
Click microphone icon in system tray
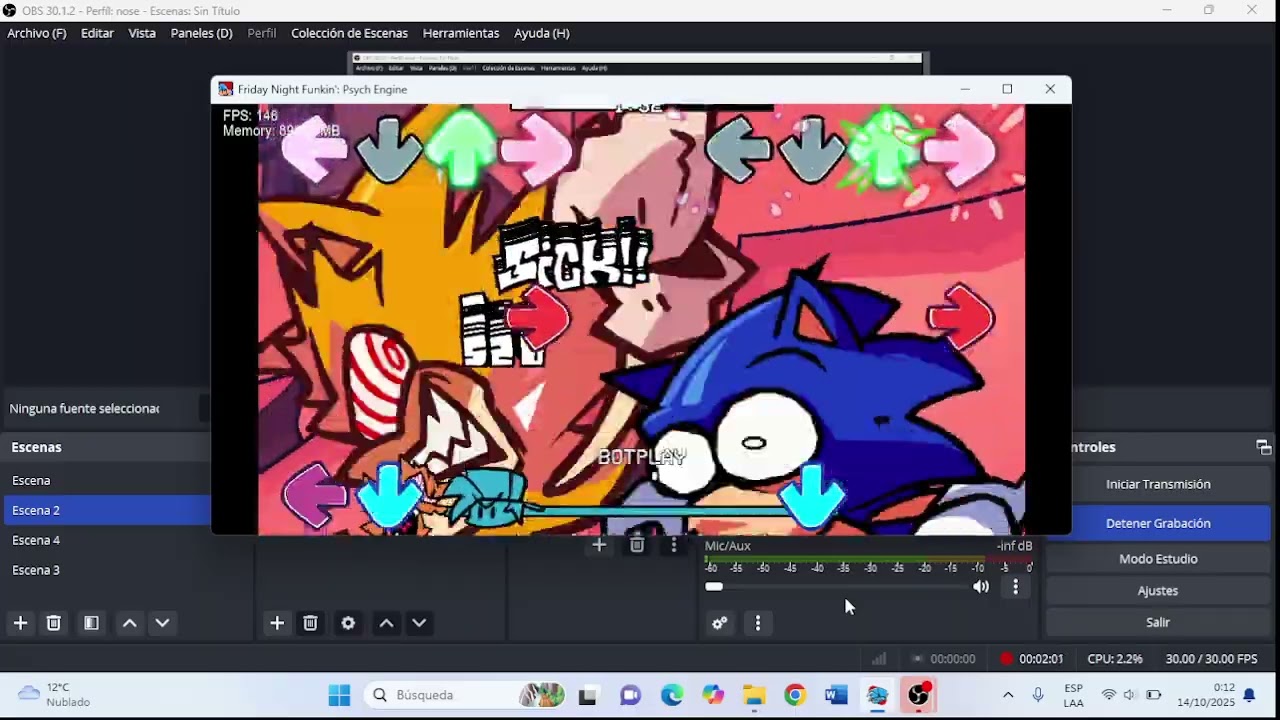1038,695
